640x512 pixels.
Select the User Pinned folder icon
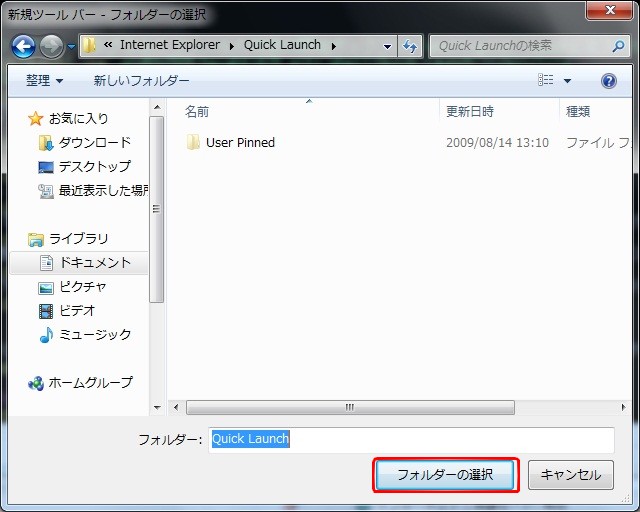[x=194, y=143]
